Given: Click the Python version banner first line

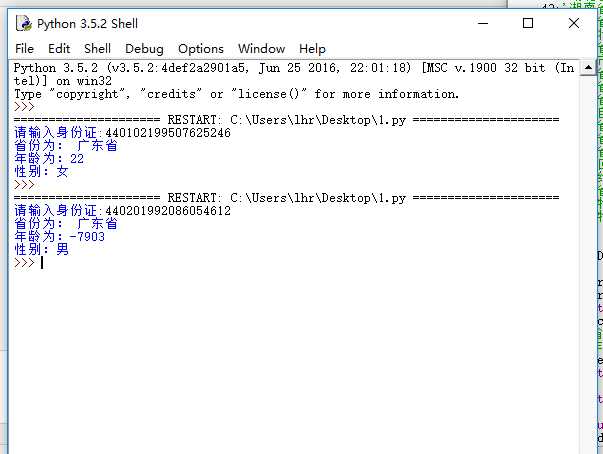Looking at the screenshot, I should pos(294,68).
